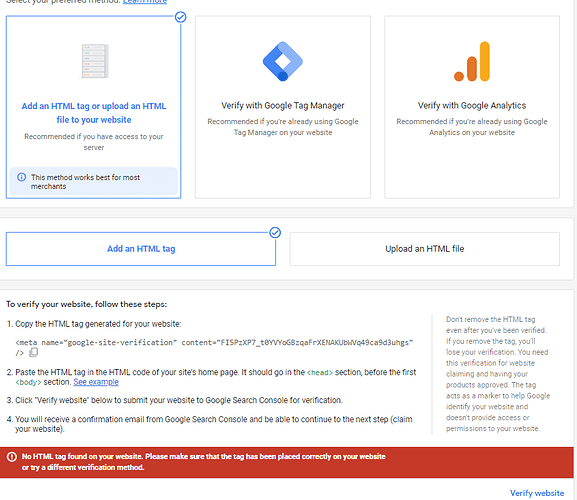Viewport: 577px width, 500px height.
Task: Click the Google Analytics bar chart logo
Action: pyautogui.click(x=472, y=61)
